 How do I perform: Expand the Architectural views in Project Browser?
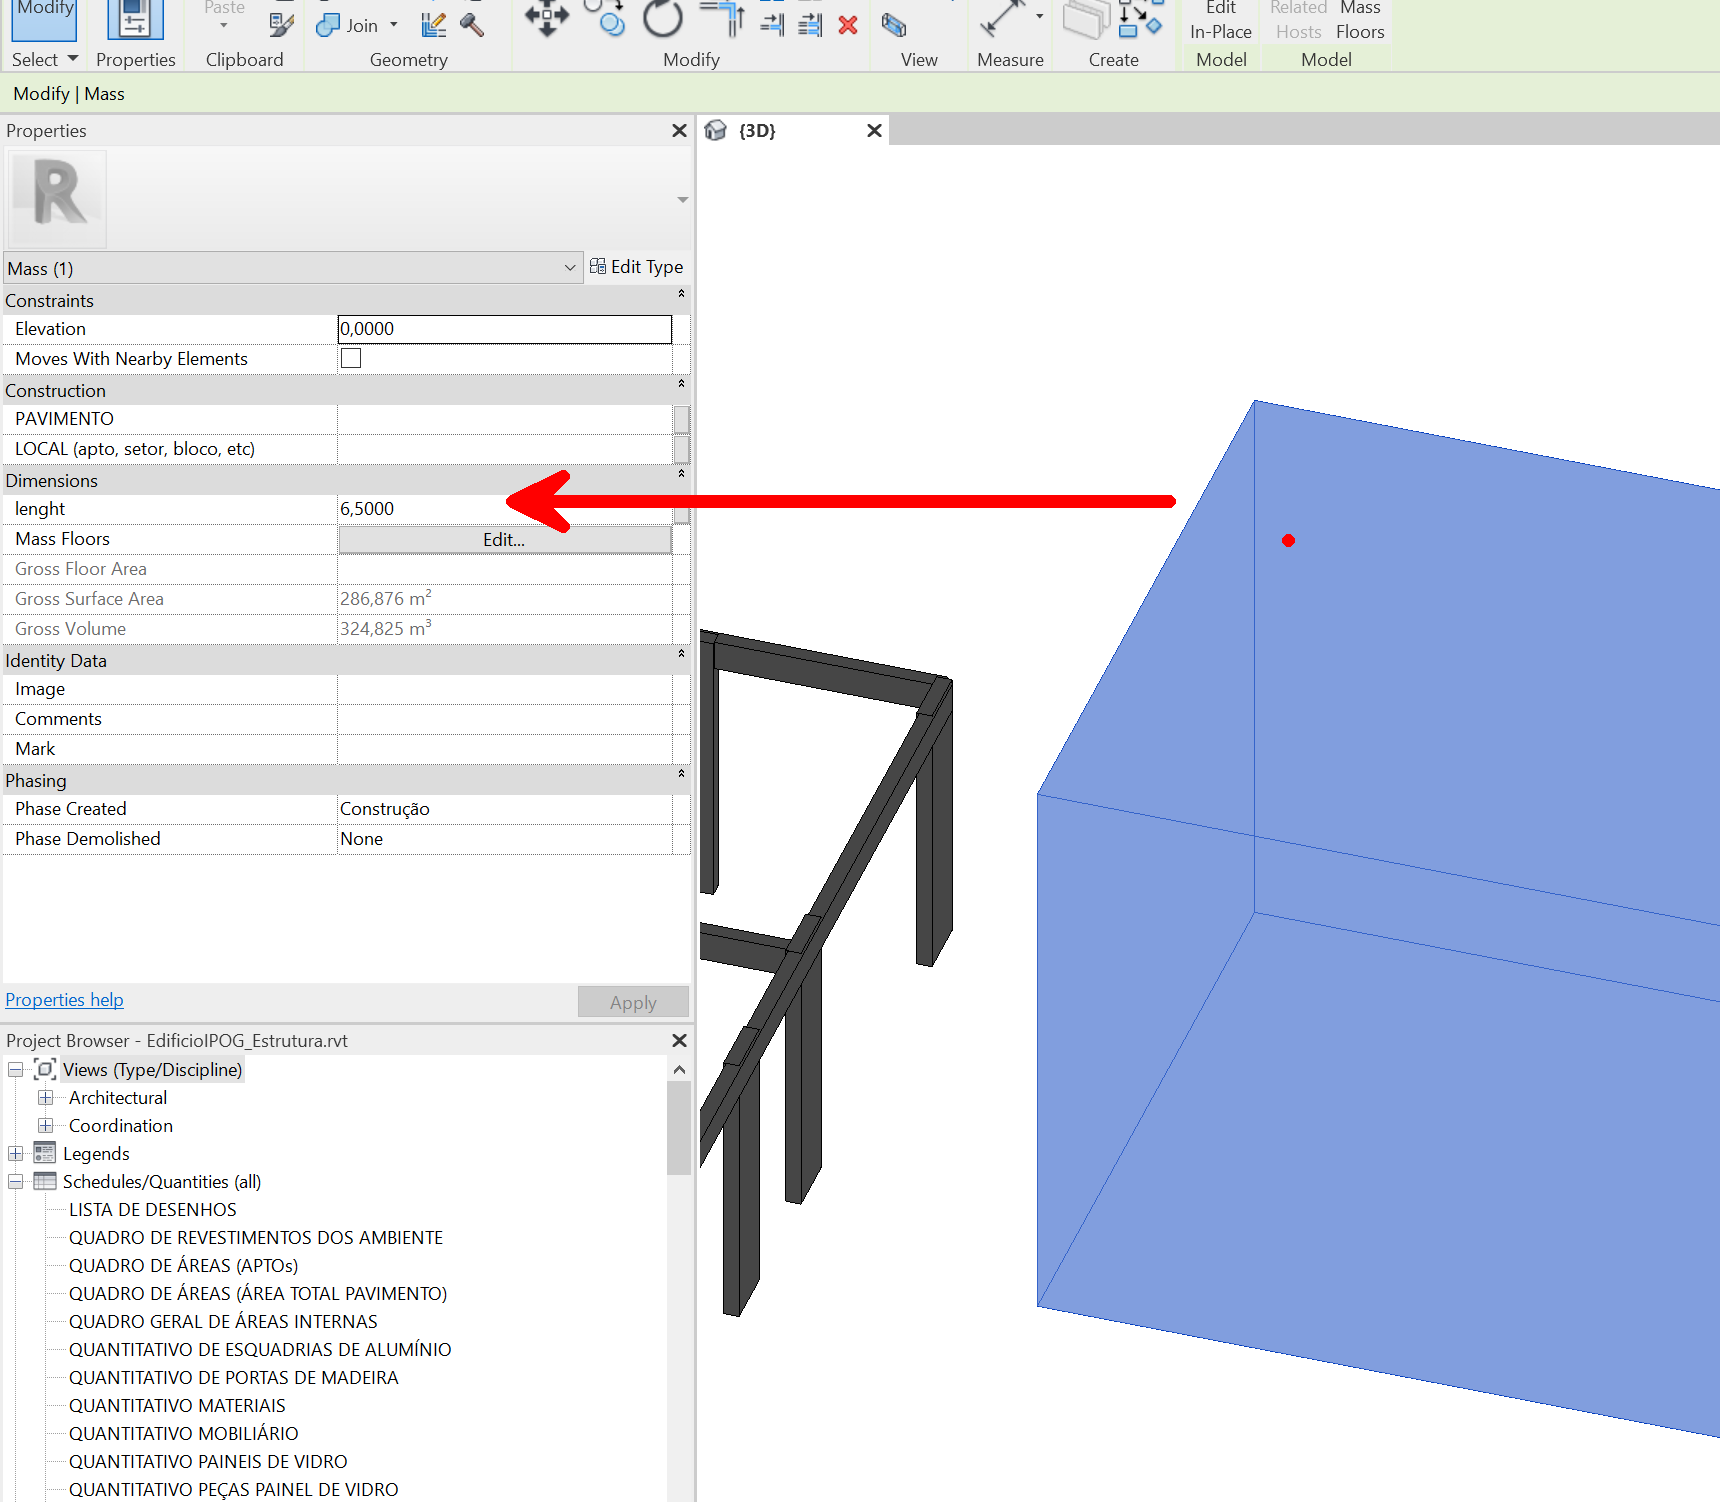(x=46, y=1097)
